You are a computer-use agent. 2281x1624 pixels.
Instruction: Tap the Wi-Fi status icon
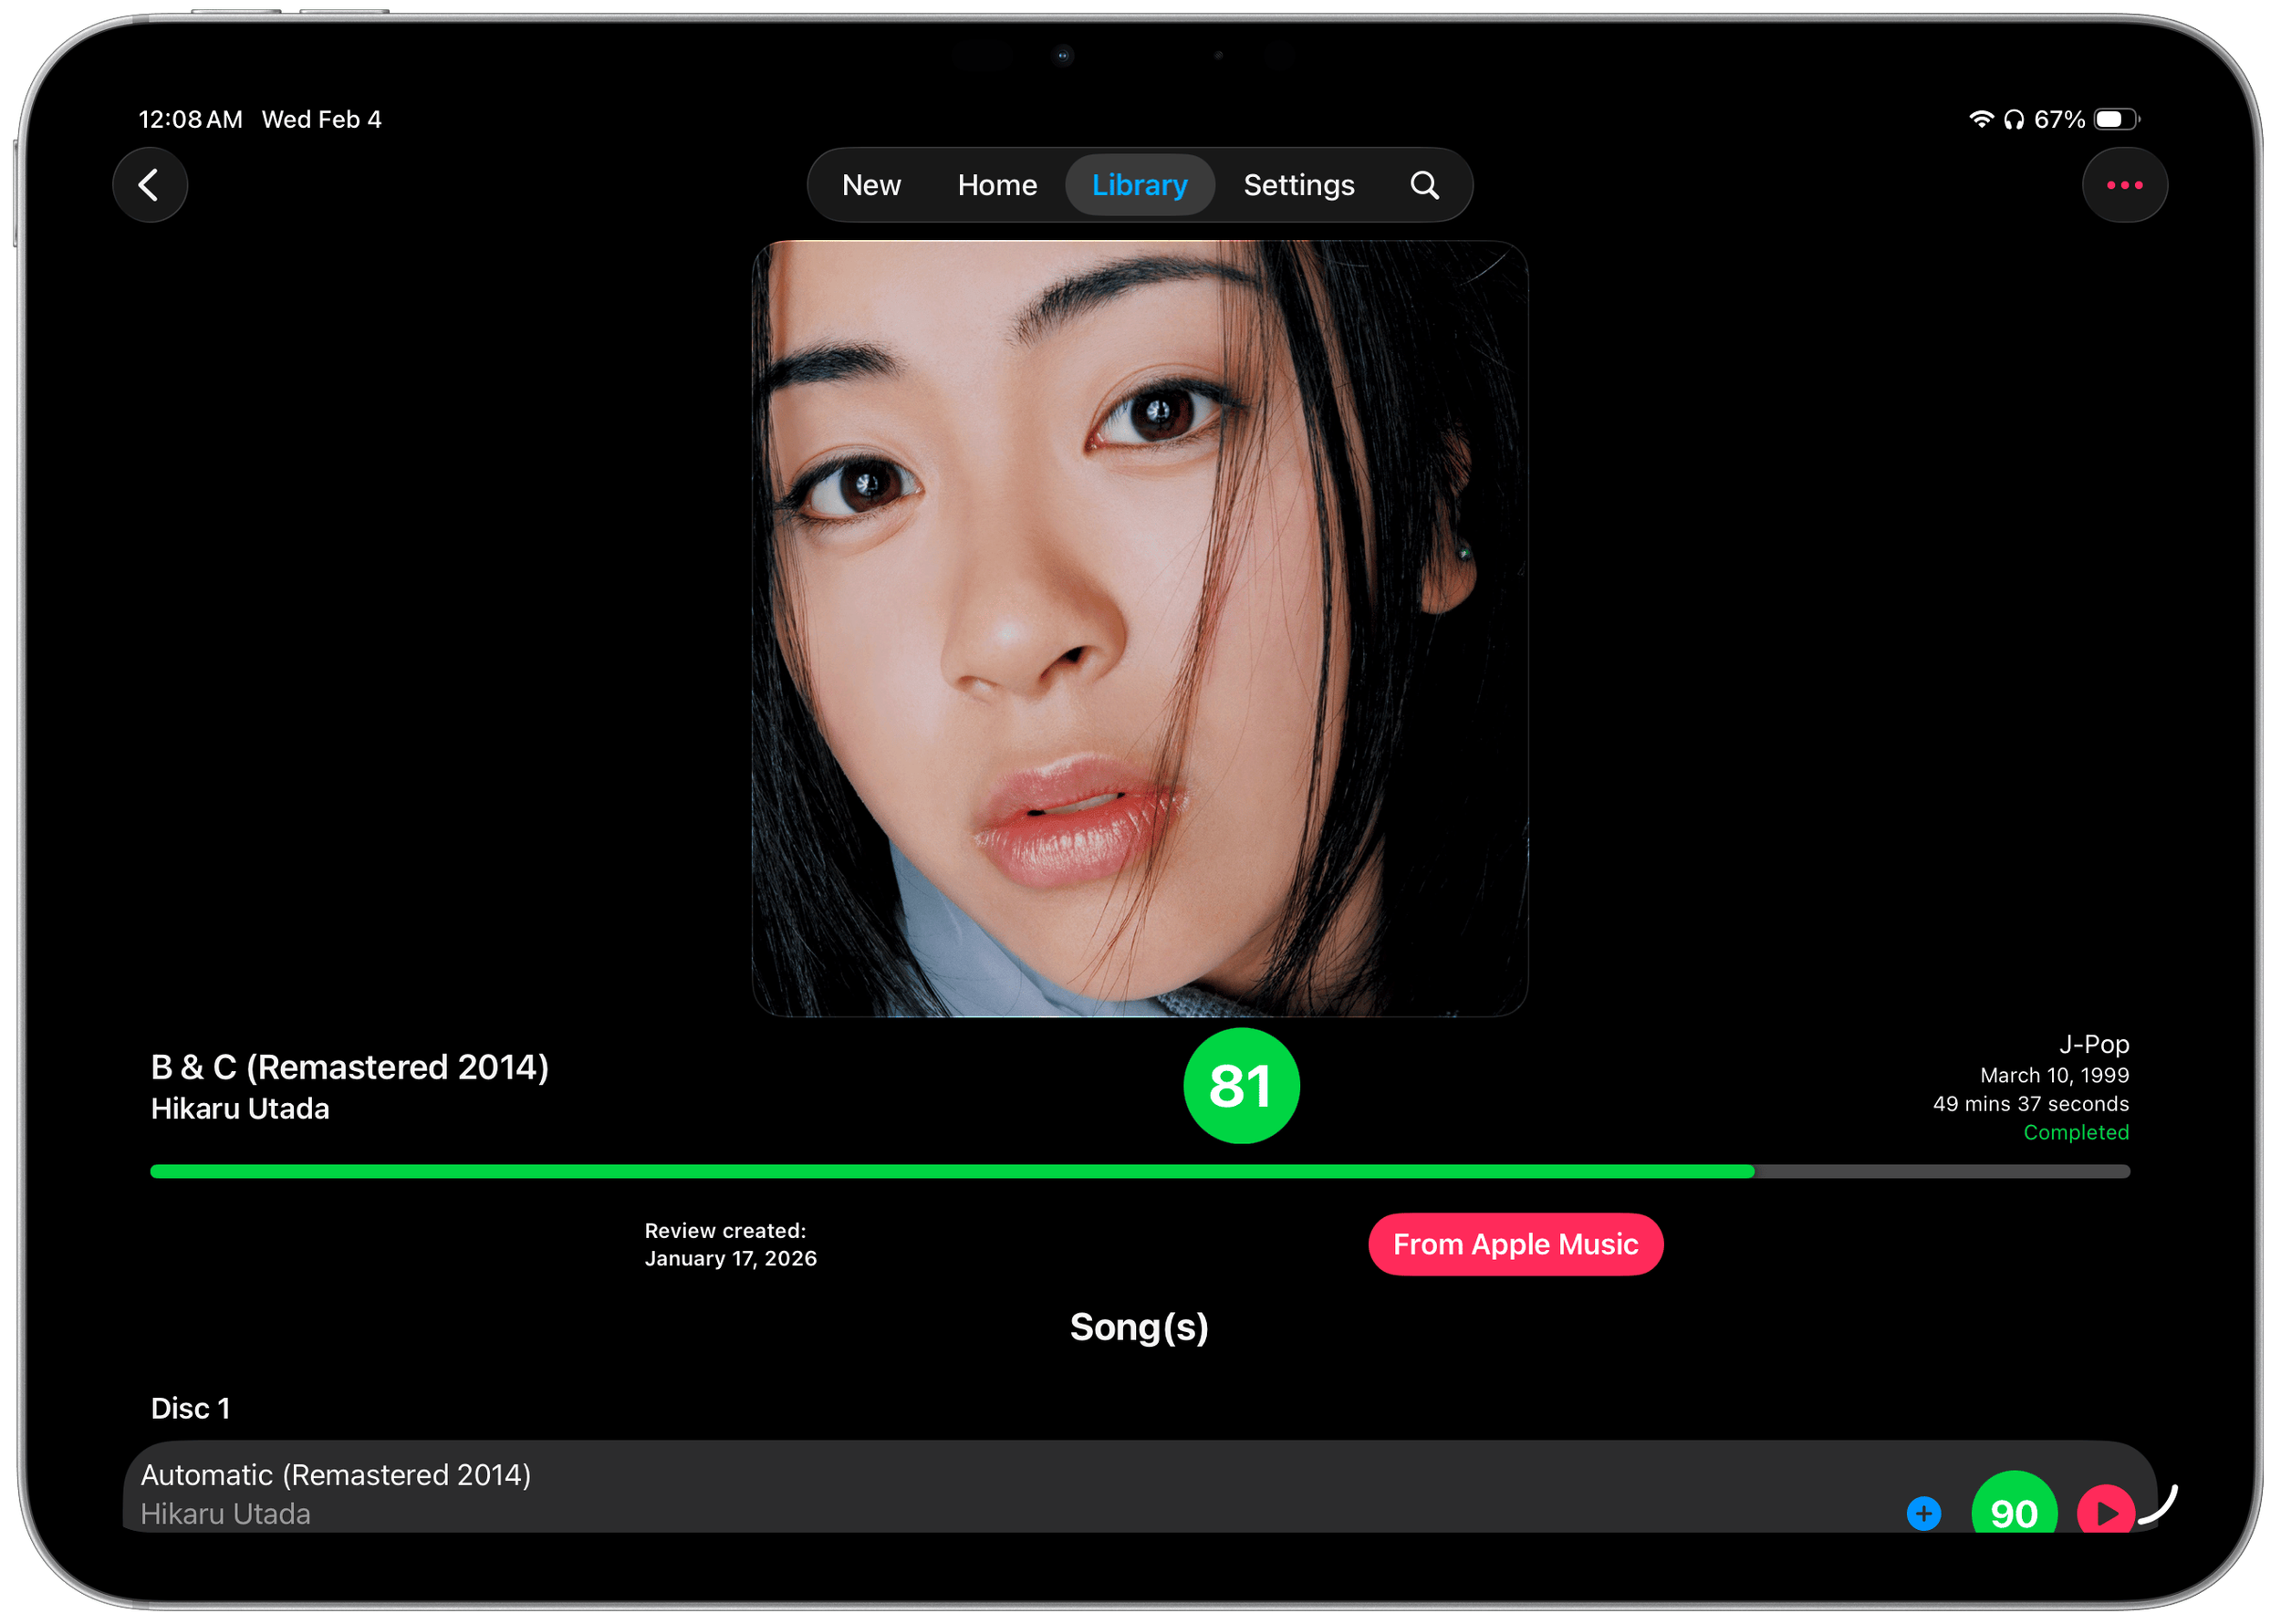point(1980,120)
